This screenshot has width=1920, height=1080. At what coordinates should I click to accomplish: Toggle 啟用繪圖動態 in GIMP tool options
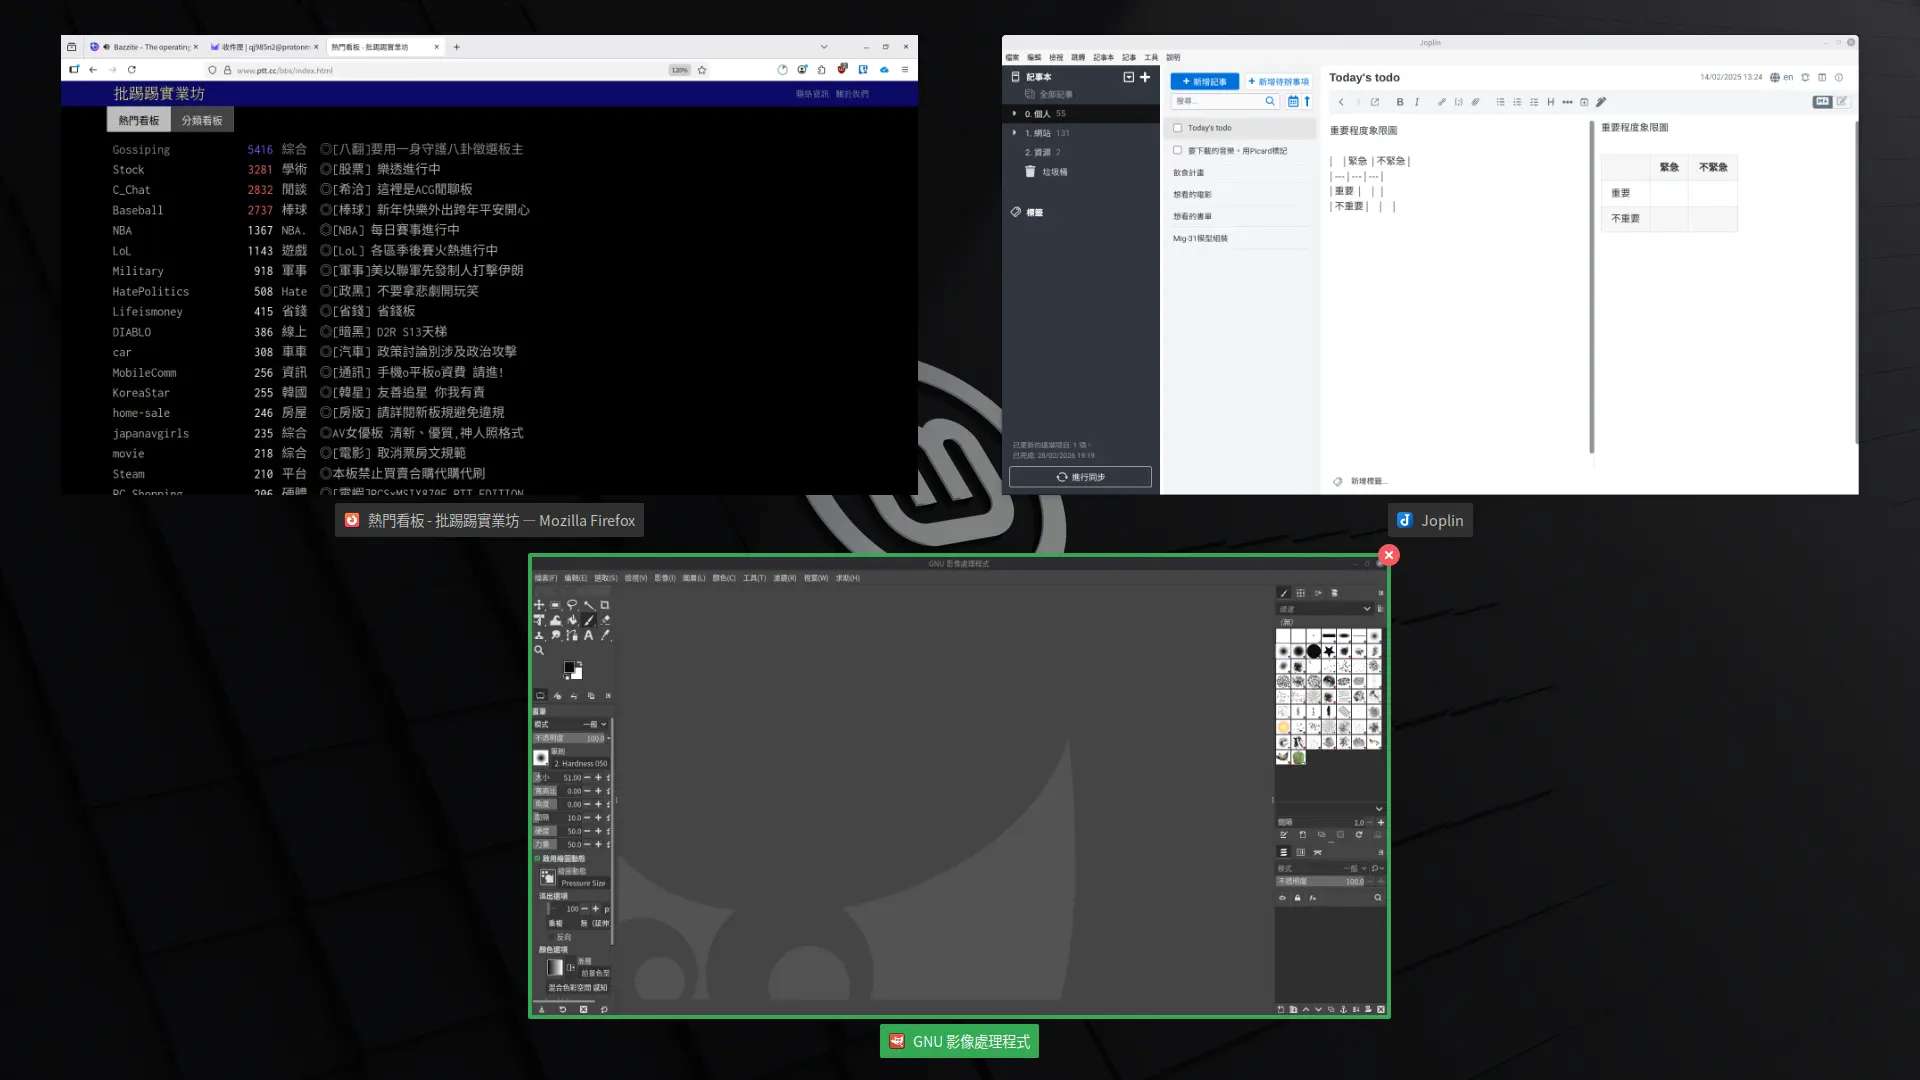(x=535, y=858)
